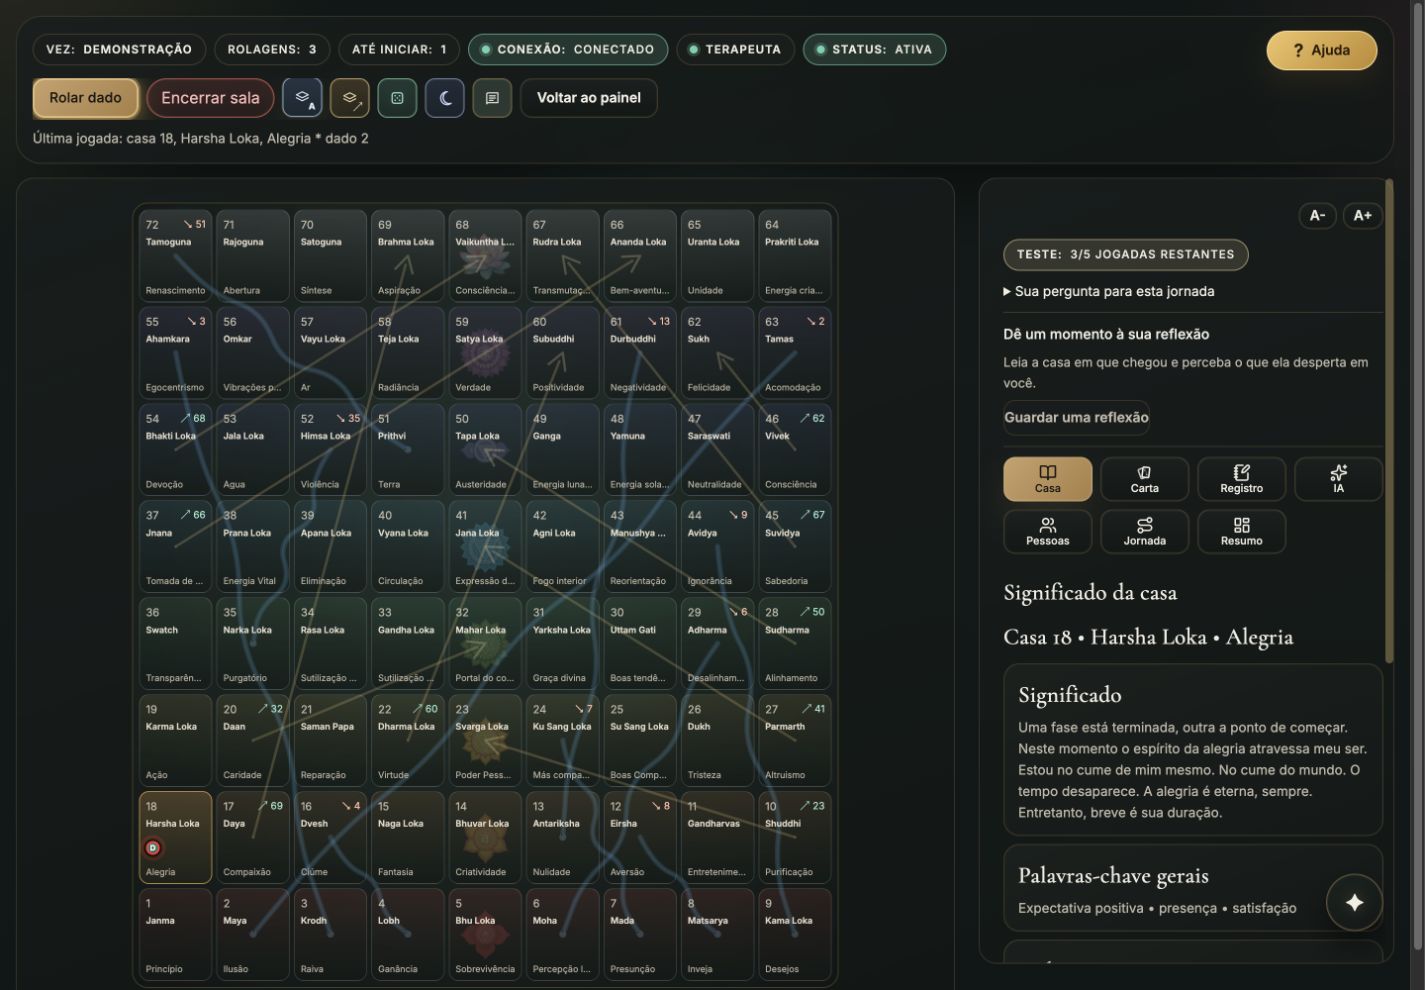Image resolution: width=1425 pixels, height=990 pixels.
Task: Click the layers icon with arrow
Action: 350,98
